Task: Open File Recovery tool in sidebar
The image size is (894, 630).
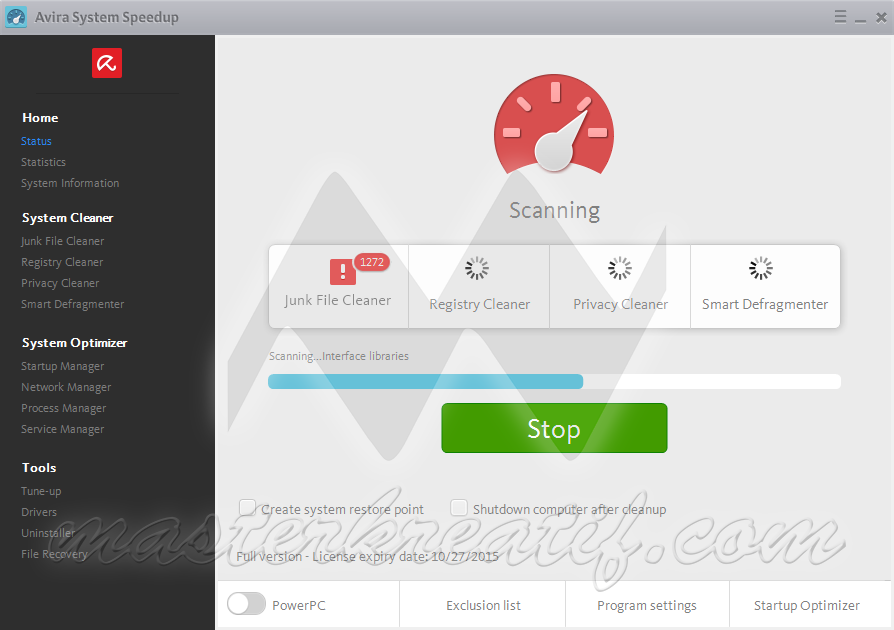Action: (54, 554)
